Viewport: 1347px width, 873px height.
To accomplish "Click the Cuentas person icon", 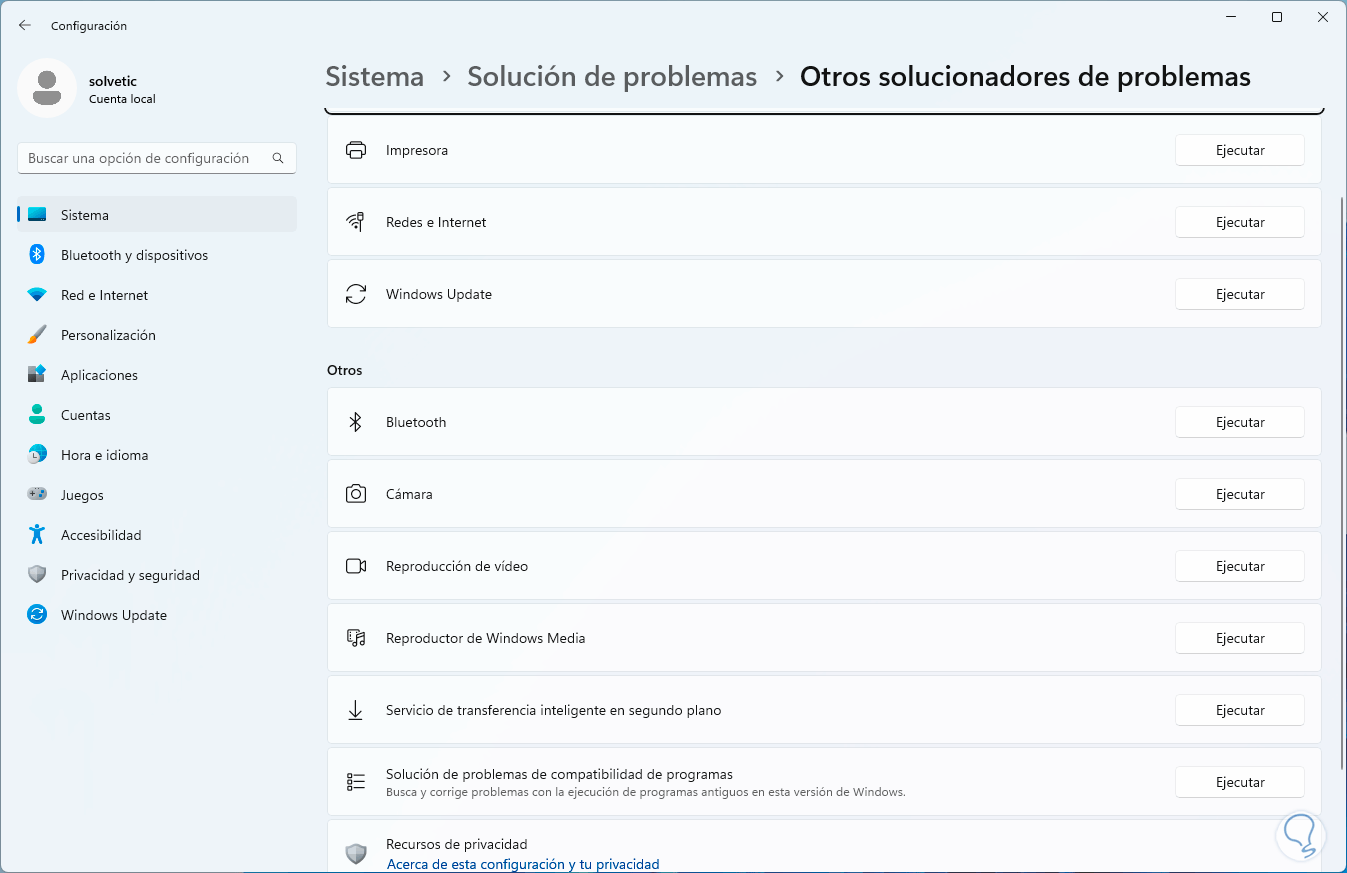I will point(37,415).
